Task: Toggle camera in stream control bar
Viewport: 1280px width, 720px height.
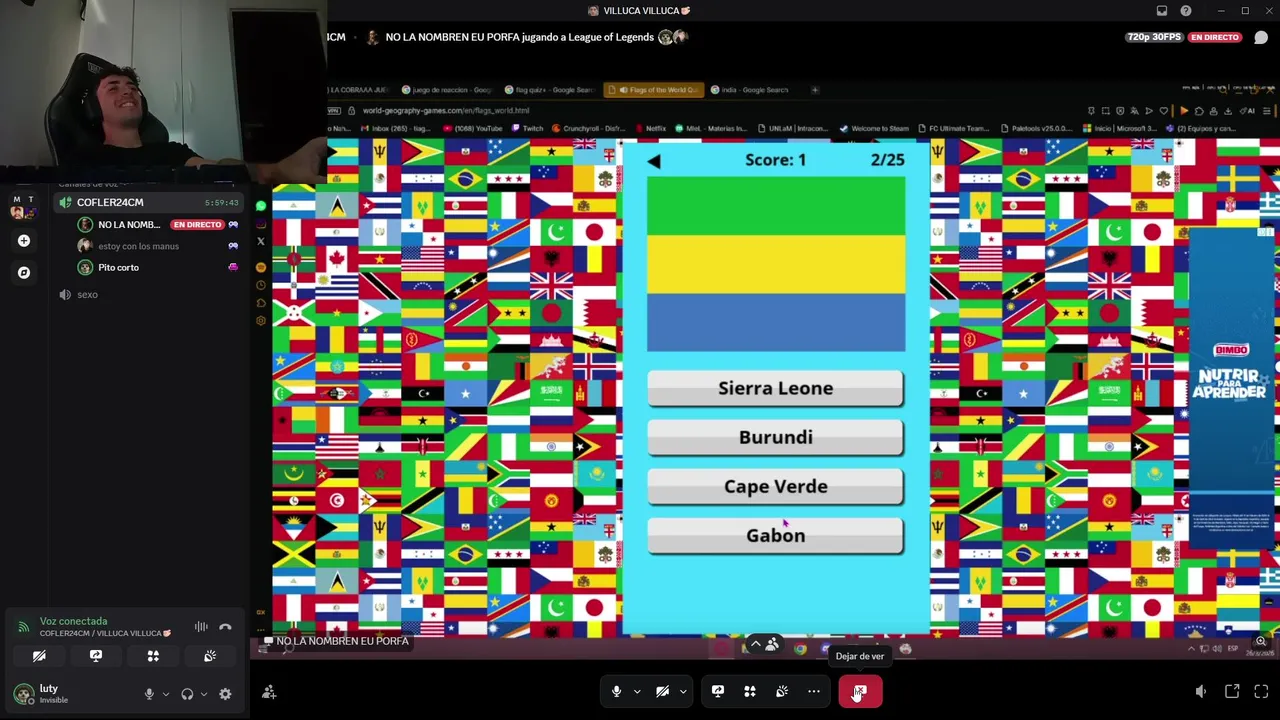Action: point(662,691)
